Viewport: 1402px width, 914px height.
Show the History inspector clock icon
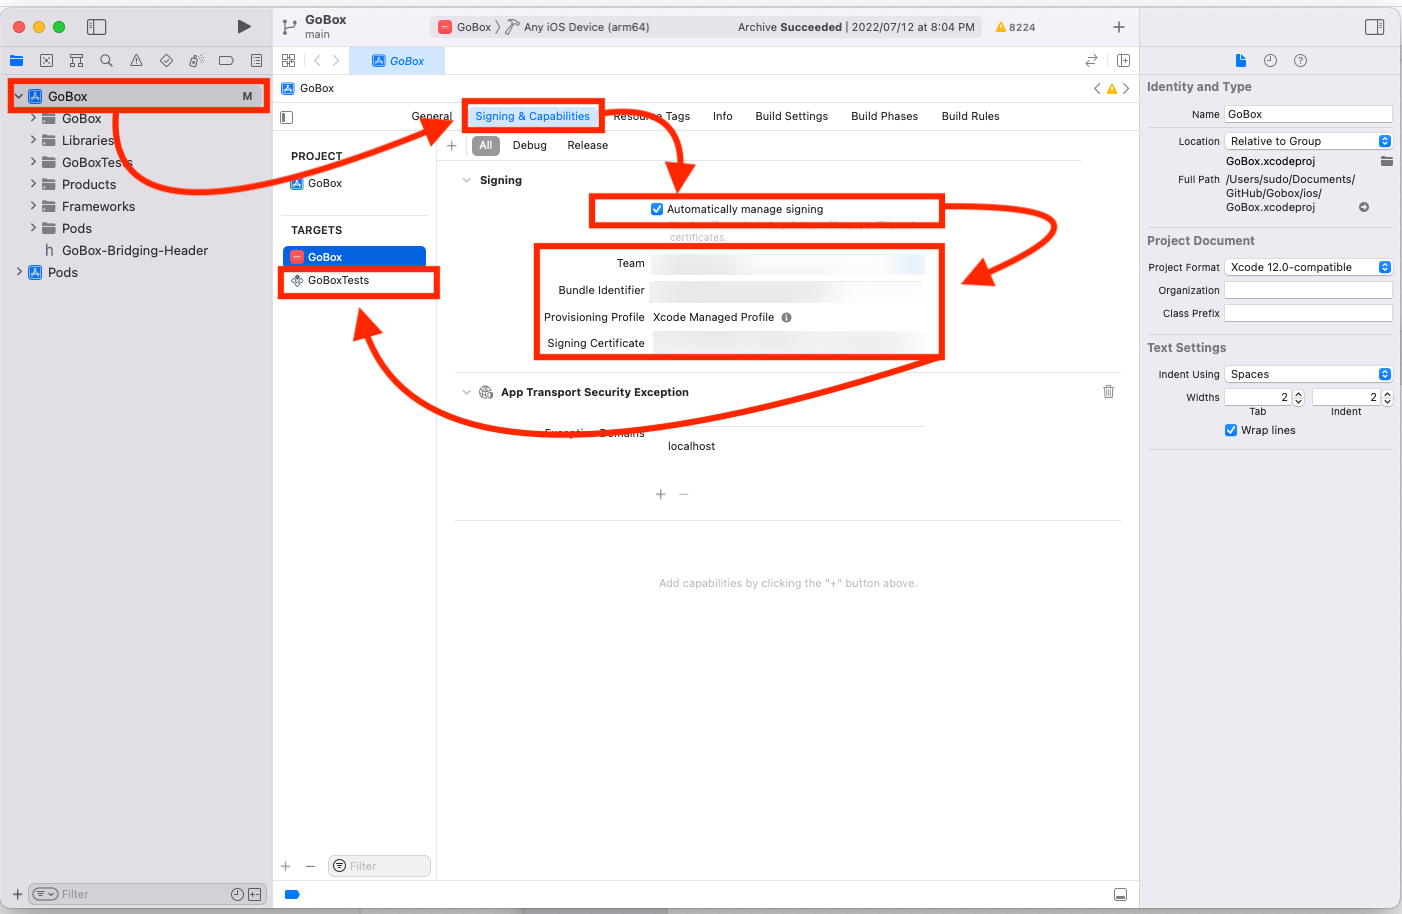(x=1270, y=61)
